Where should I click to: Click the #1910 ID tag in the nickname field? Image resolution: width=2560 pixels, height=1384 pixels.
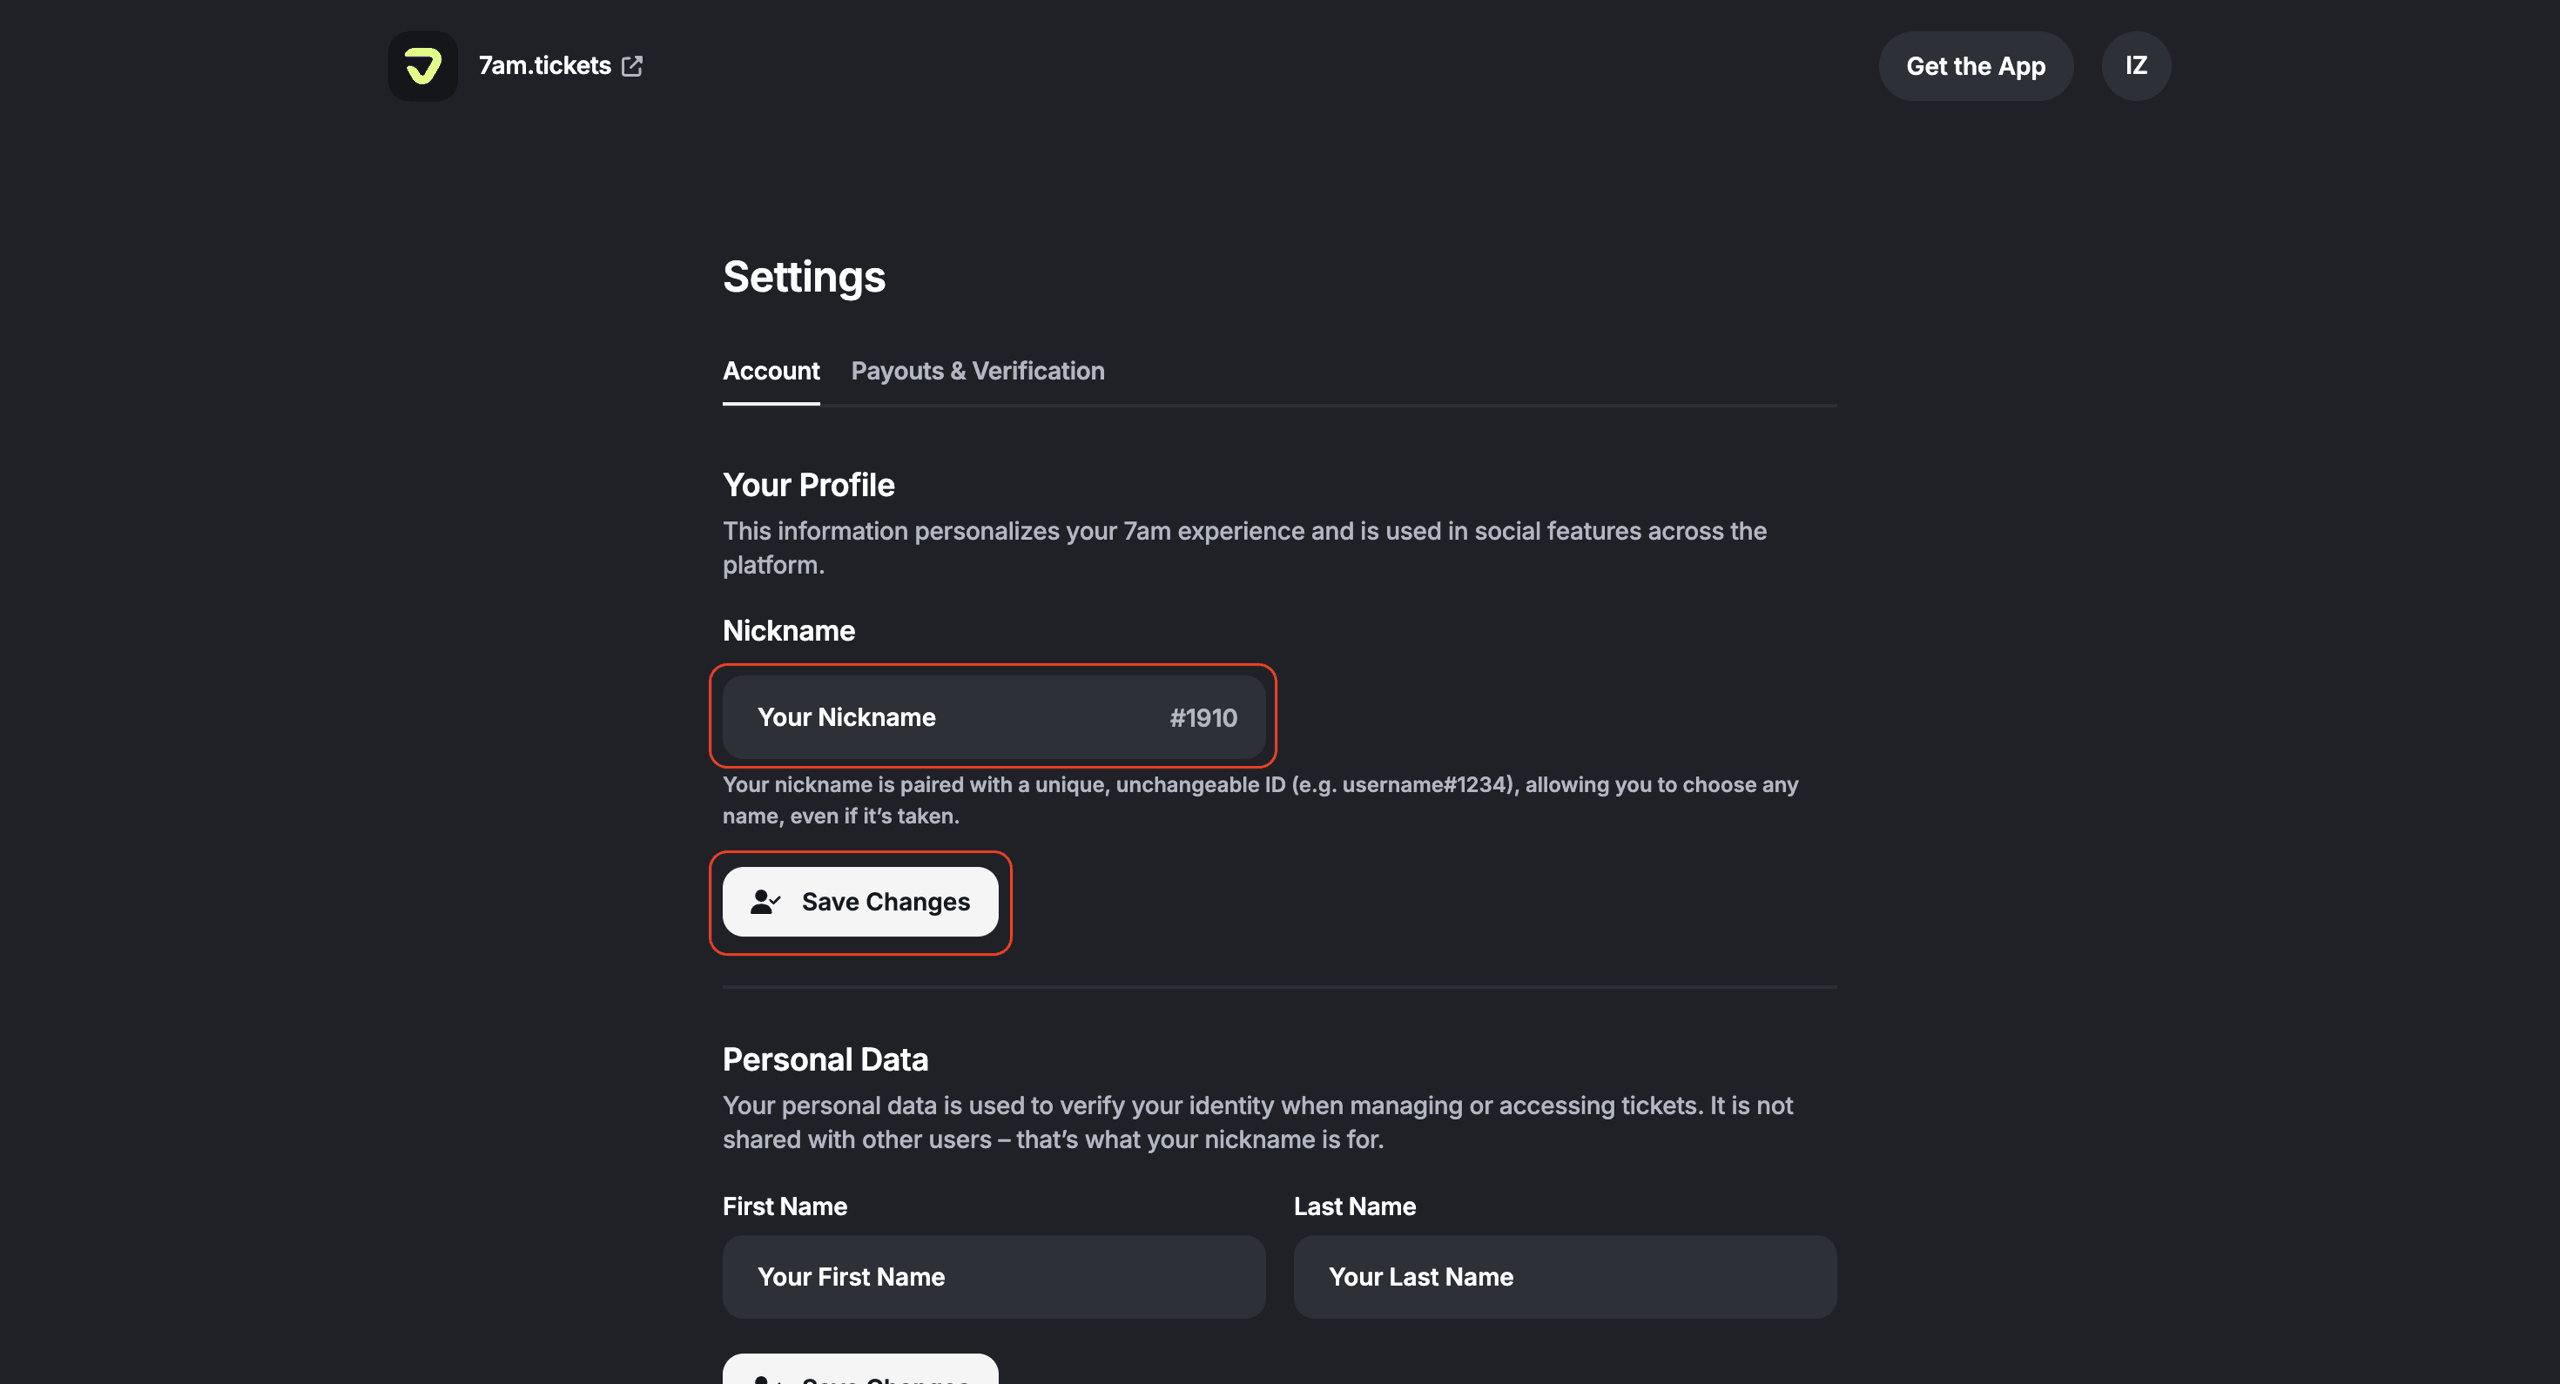click(1202, 718)
